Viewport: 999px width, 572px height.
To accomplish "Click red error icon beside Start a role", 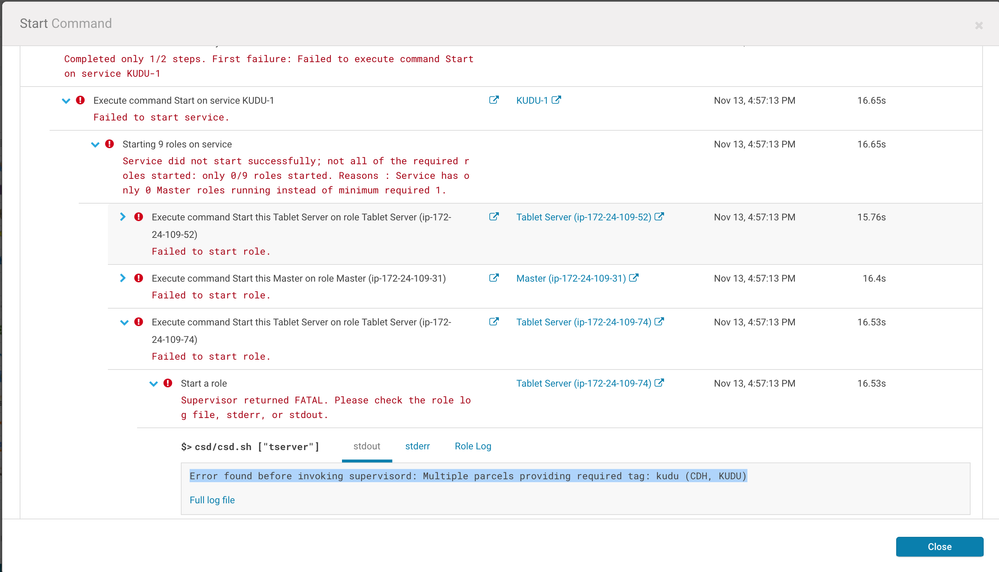I will click(168, 383).
